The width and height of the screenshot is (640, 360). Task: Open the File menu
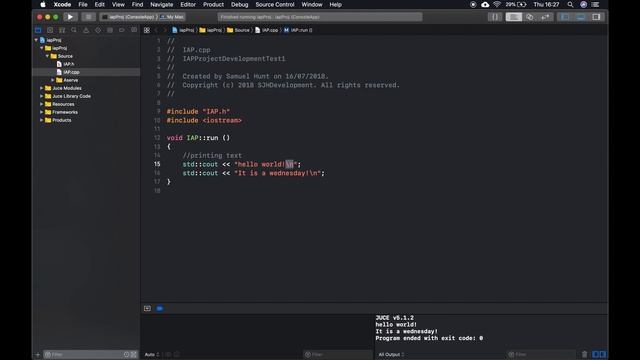click(x=83, y=4)
